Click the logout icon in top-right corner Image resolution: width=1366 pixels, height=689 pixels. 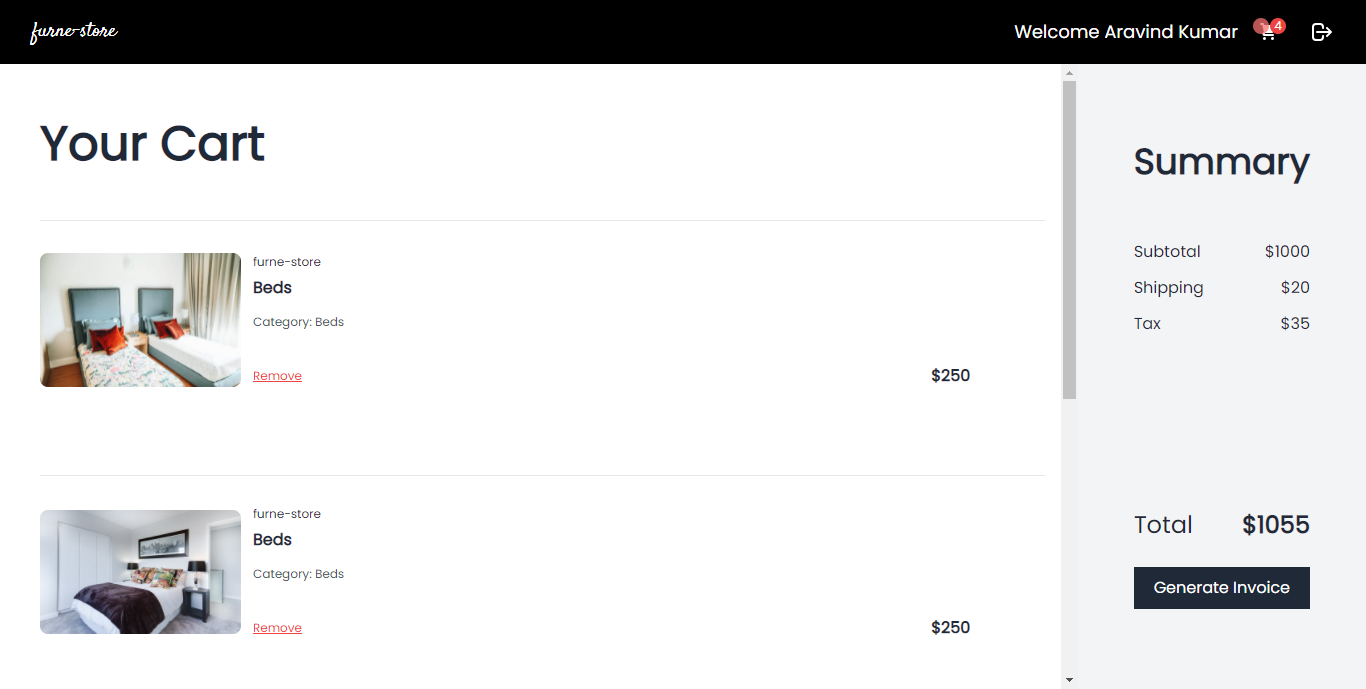coord(1321,32)
